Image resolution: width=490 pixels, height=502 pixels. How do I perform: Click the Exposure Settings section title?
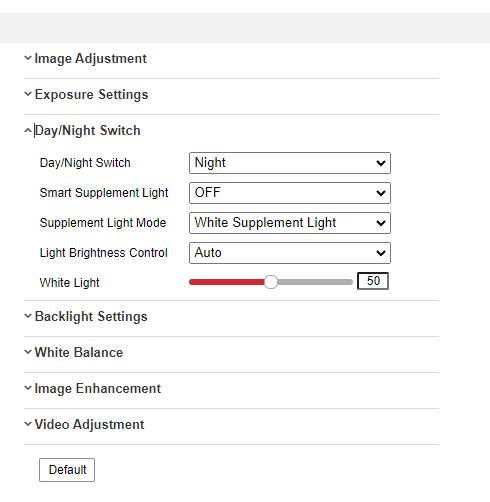91,94
